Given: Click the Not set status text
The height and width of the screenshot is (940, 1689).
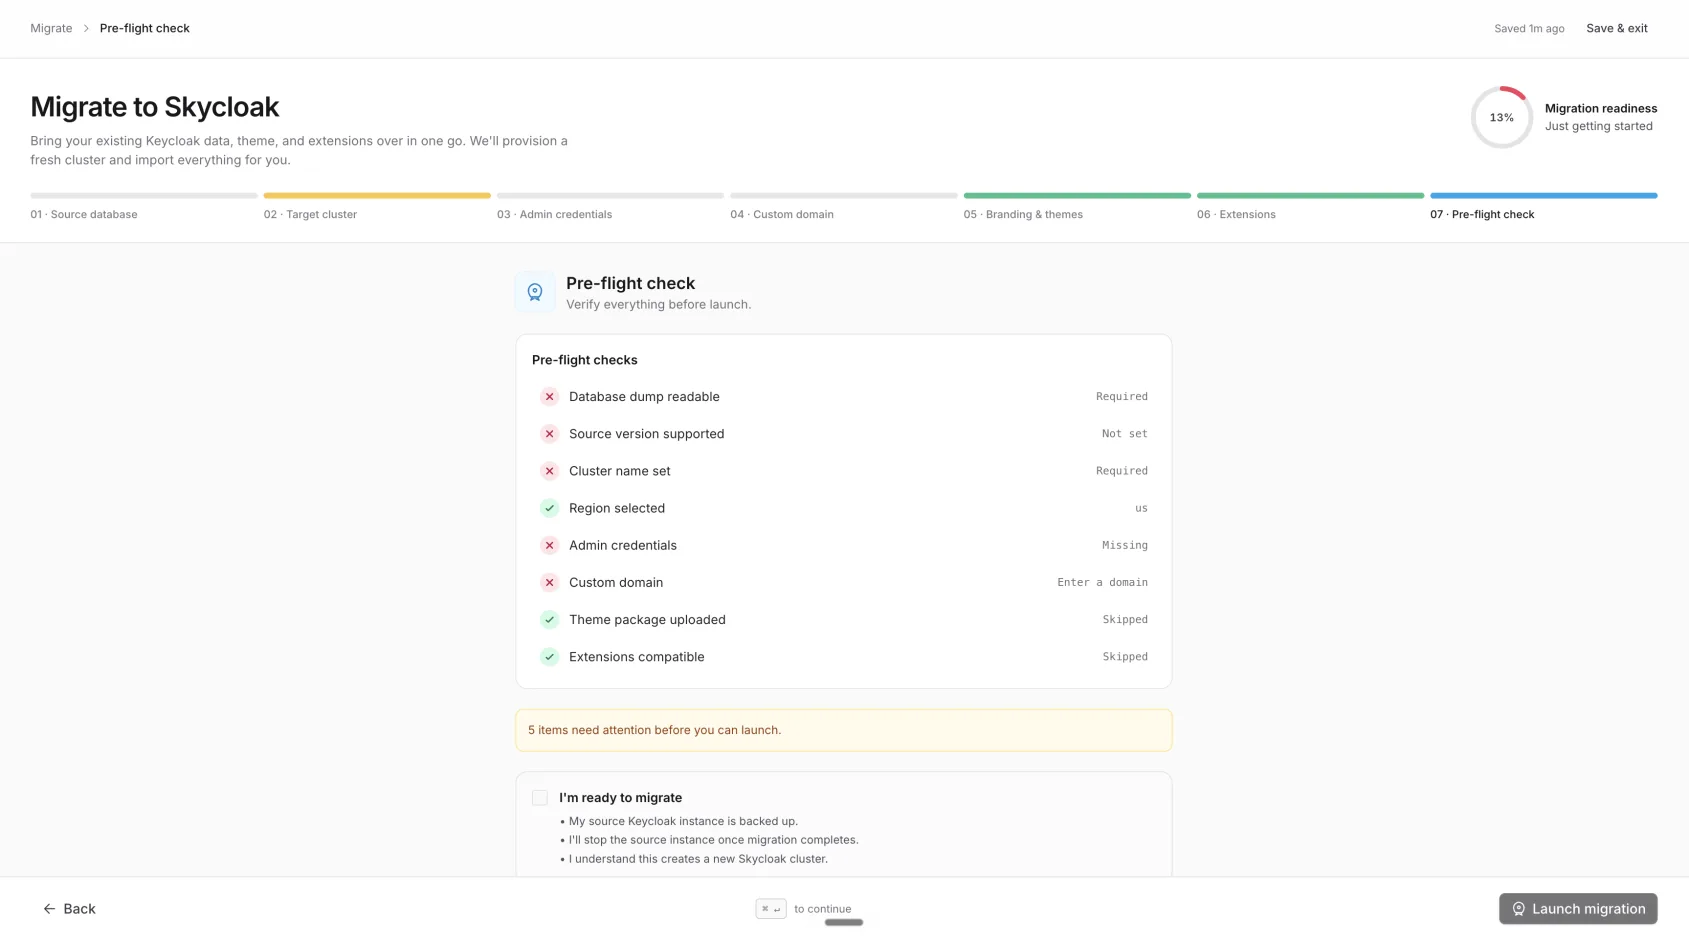Looking at the screenshot, I should click(1125, 434).
